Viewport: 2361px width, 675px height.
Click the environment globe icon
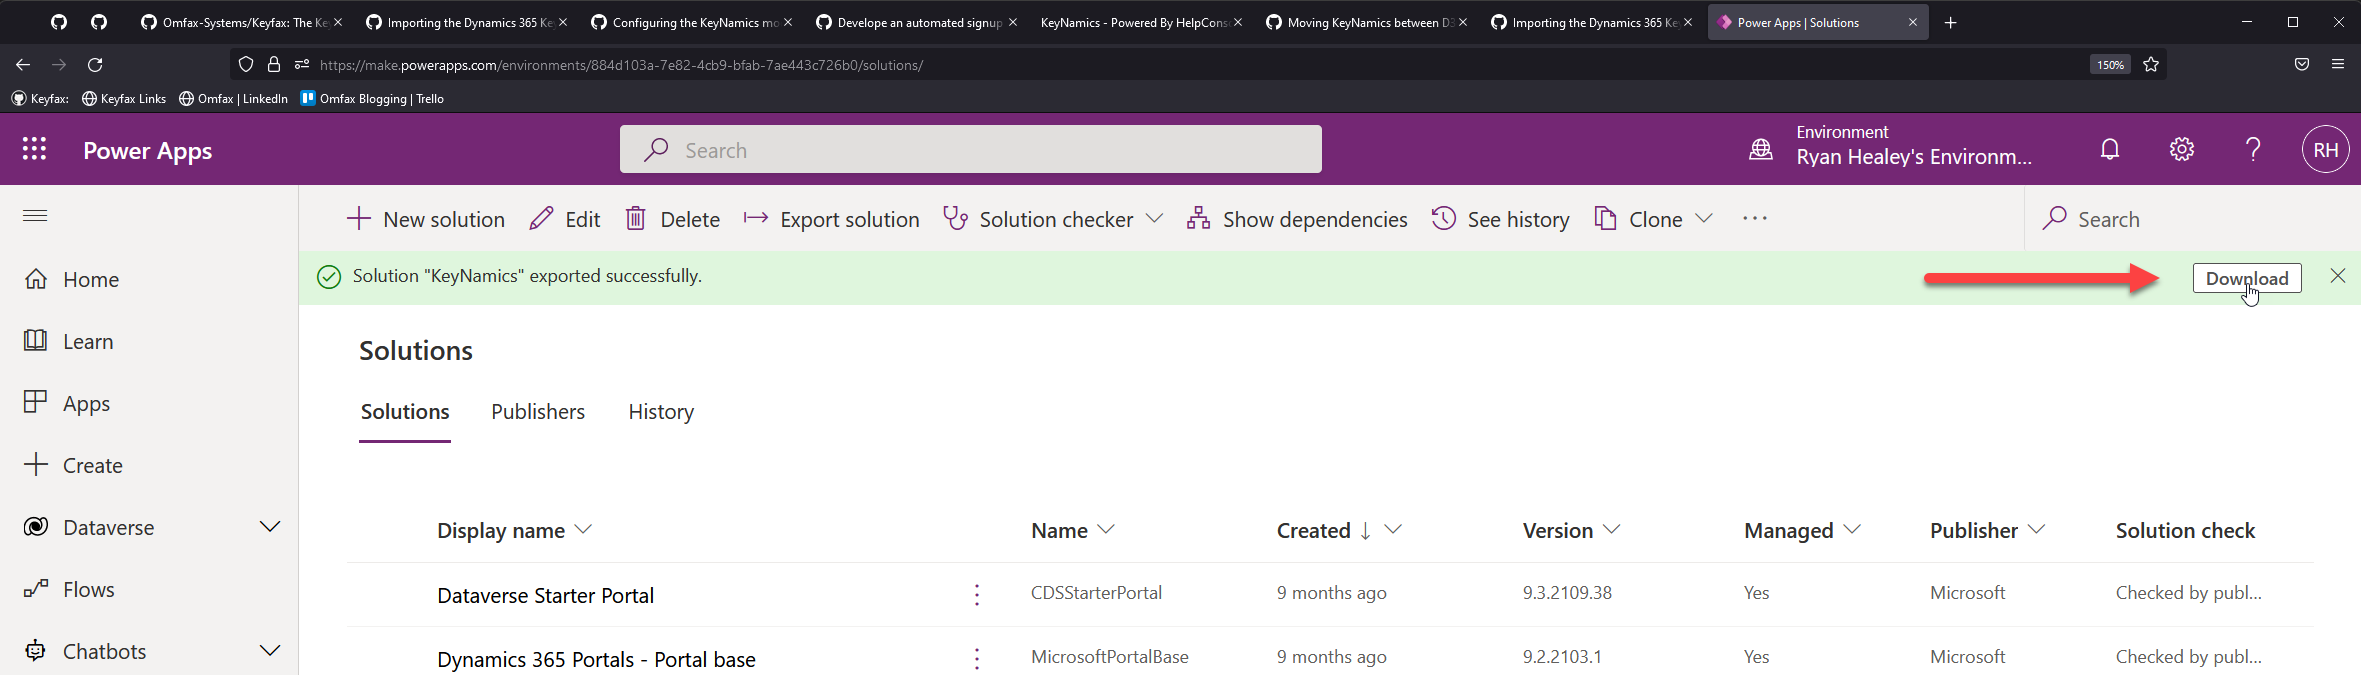coord(1761,149)
